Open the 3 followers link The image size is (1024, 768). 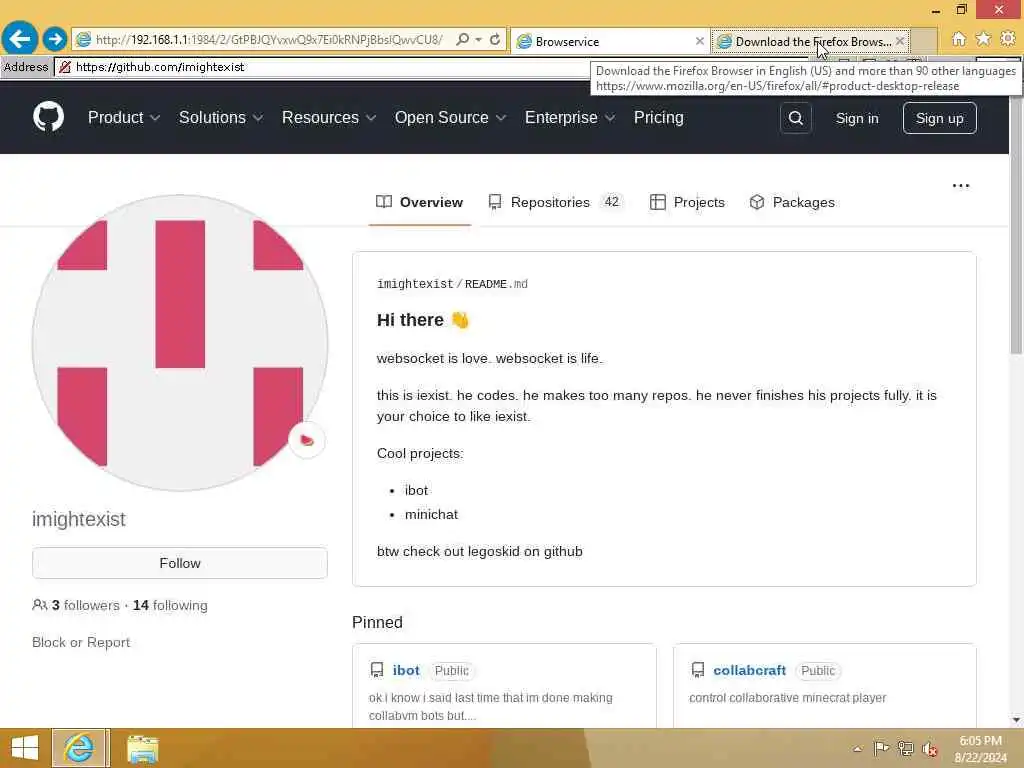point(86,605)
